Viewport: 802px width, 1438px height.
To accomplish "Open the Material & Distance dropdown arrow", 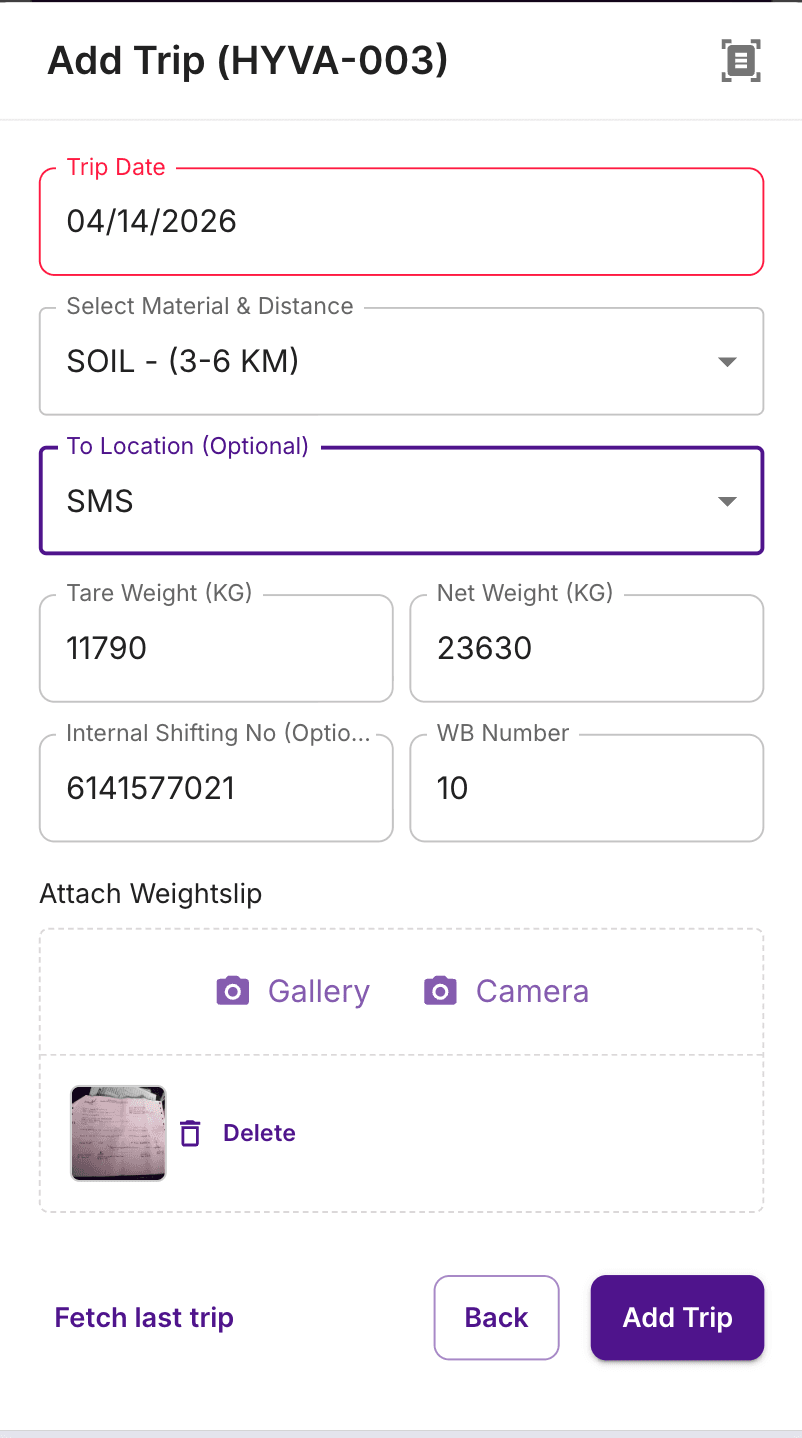I will pos(728,362).
